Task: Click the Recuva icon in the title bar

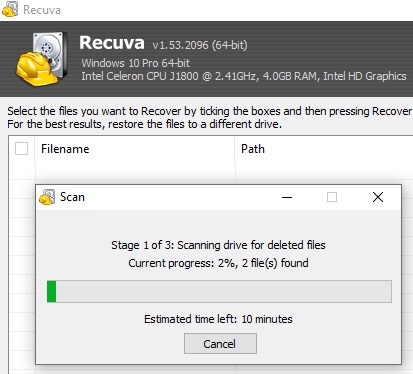Action: pyautogui.click(x=10, y=9)
